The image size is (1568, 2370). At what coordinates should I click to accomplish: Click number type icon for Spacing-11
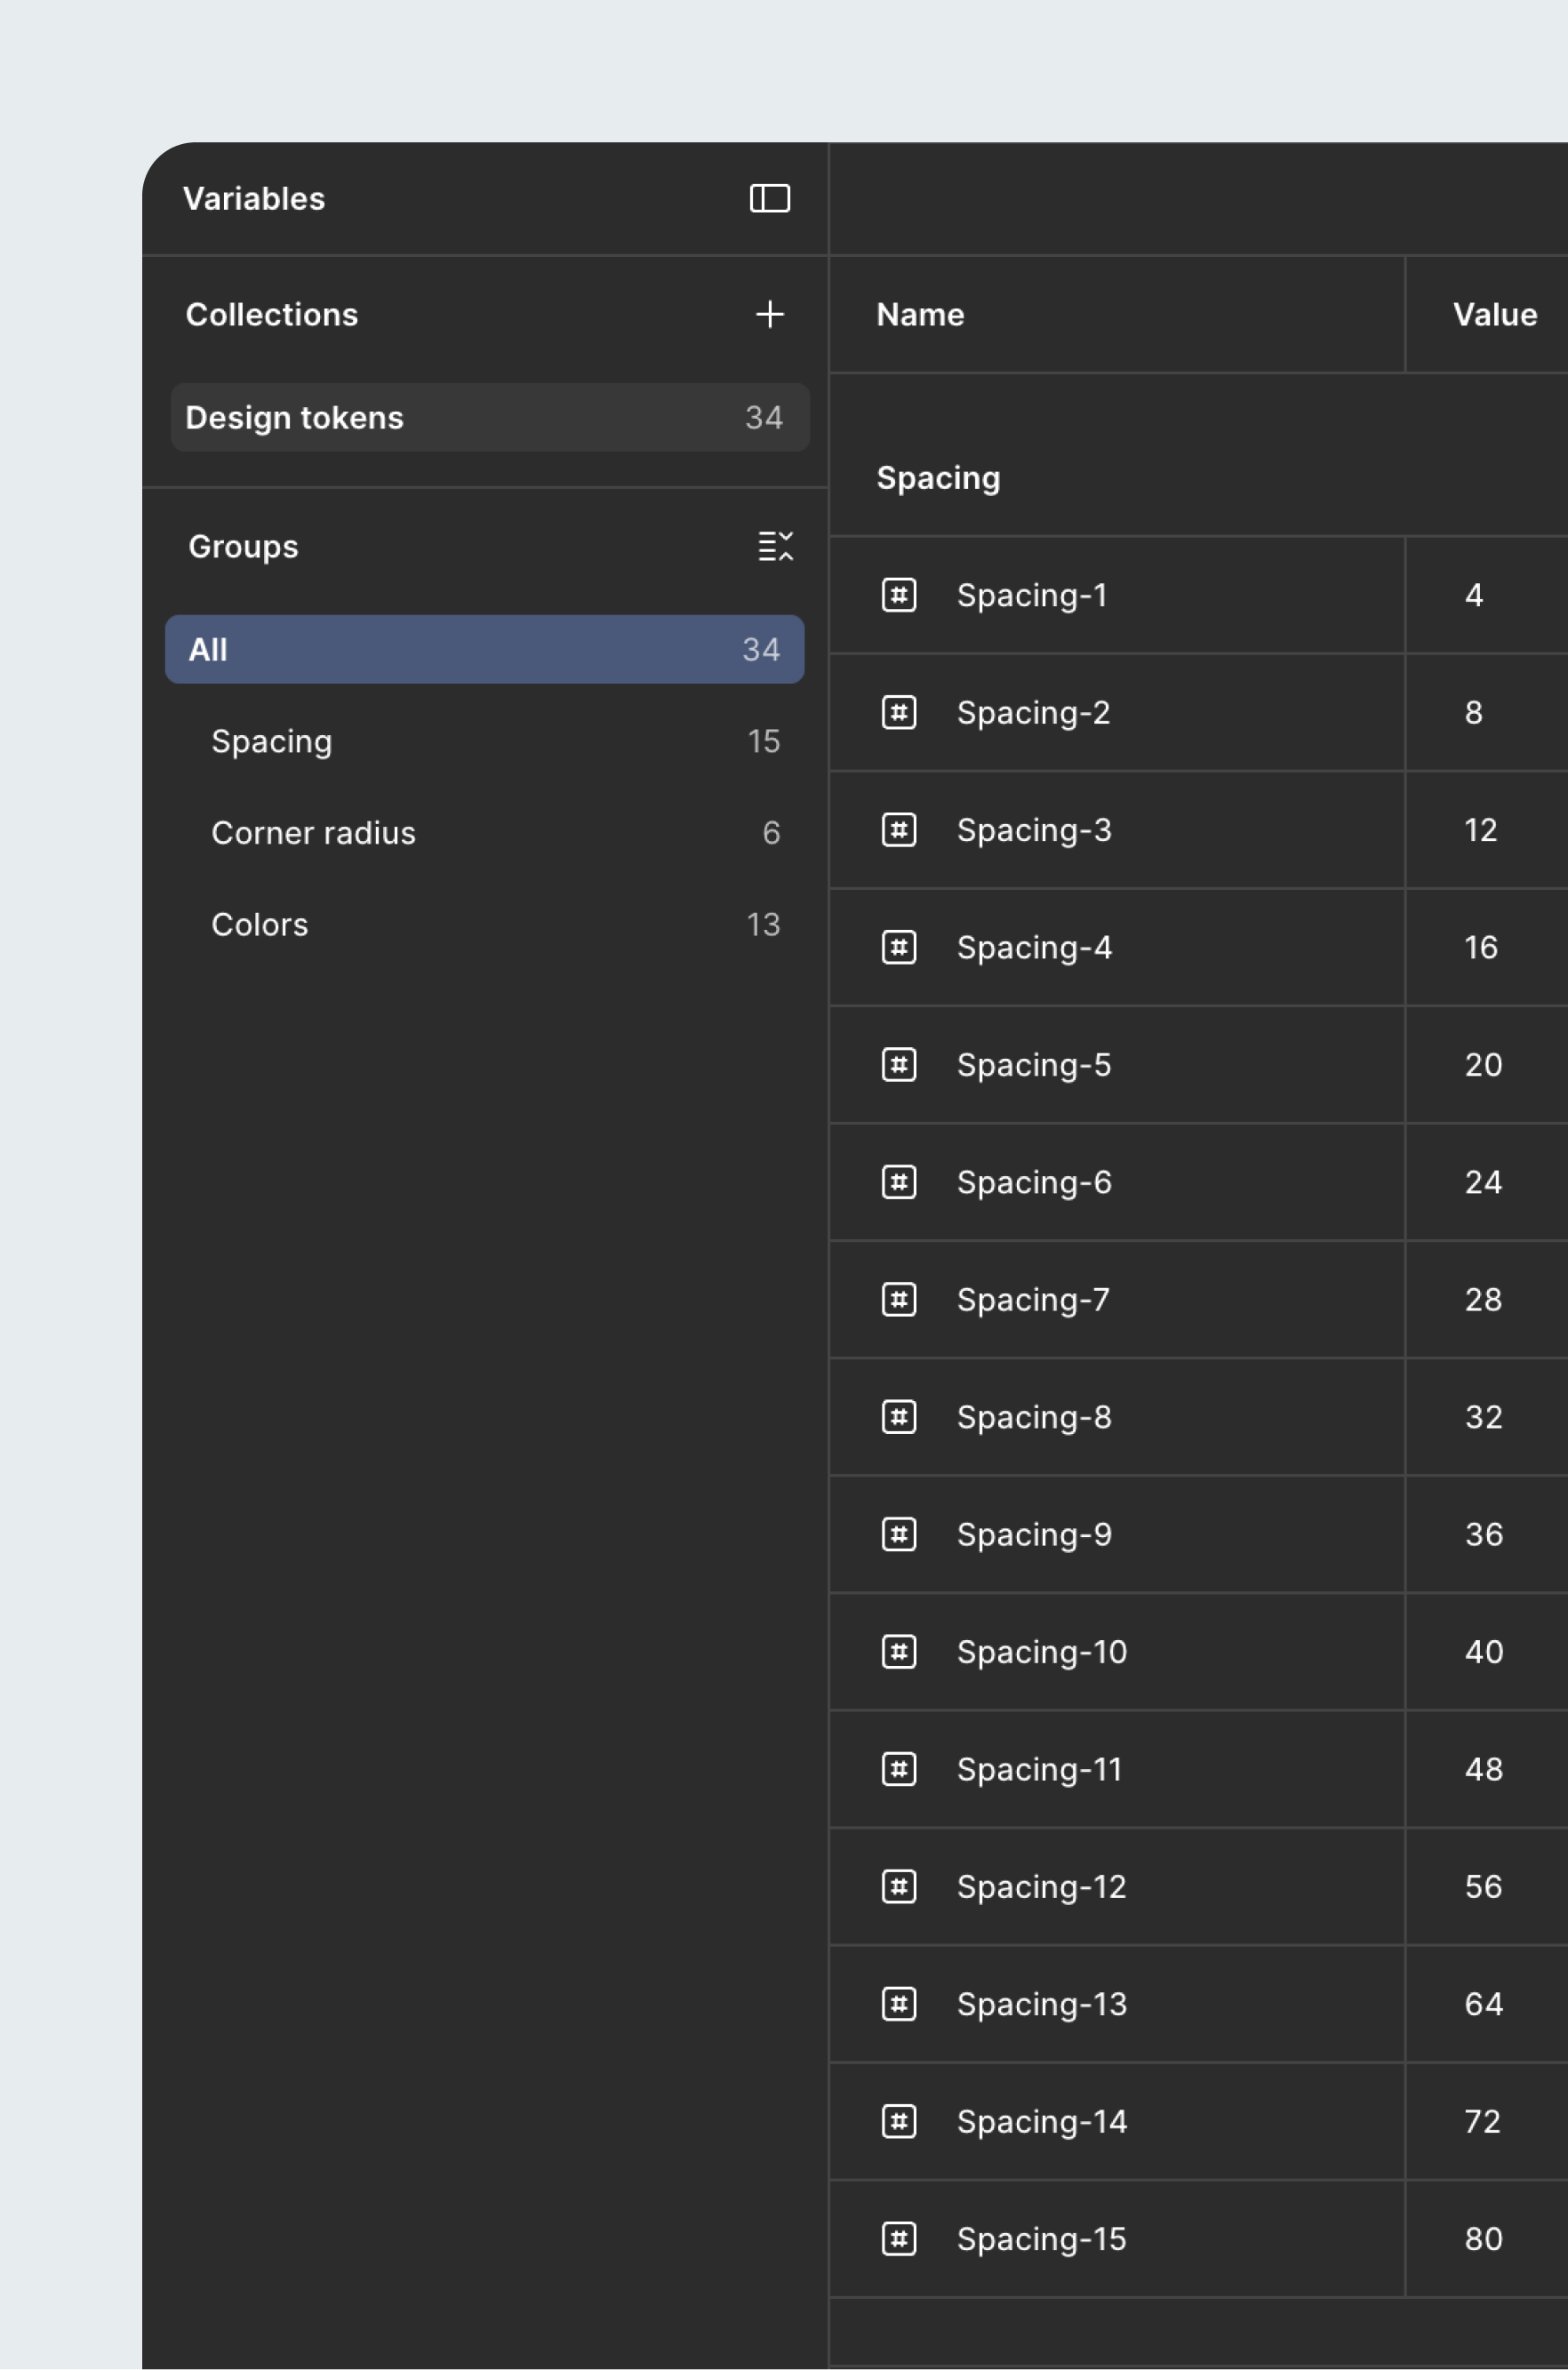click(x=898, y=1769)
